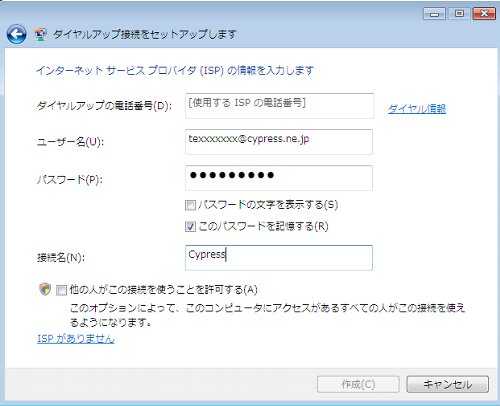500x406 pixels.
Task: Click the dial-up connection wizard icon in title
Action: [41, 35]
